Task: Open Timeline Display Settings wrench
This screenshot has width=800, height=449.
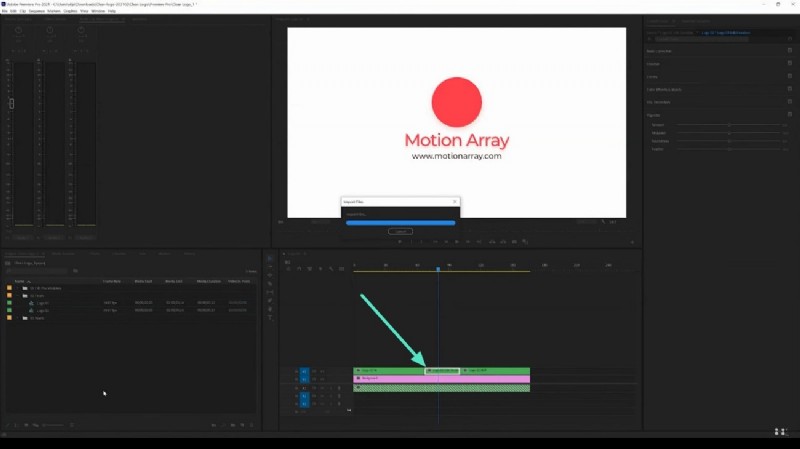Action: click(x=331, y=269)
